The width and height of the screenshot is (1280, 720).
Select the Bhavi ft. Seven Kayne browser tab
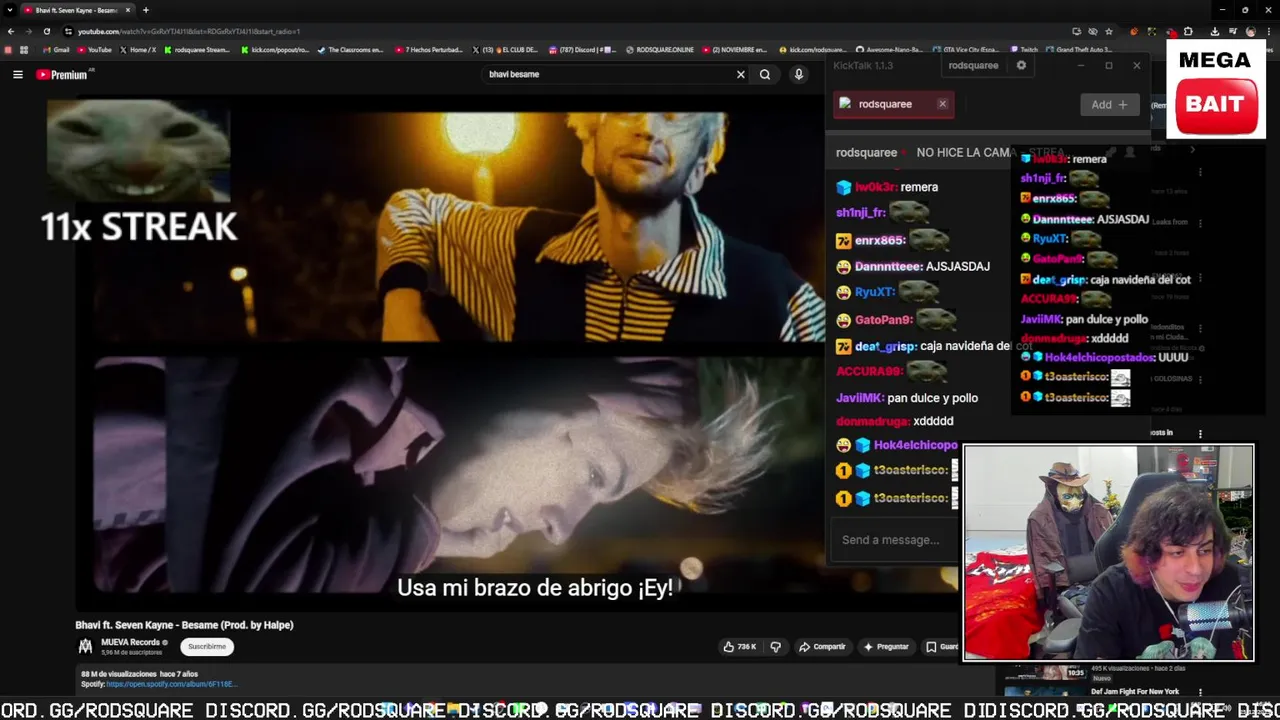tap(78, 10)
